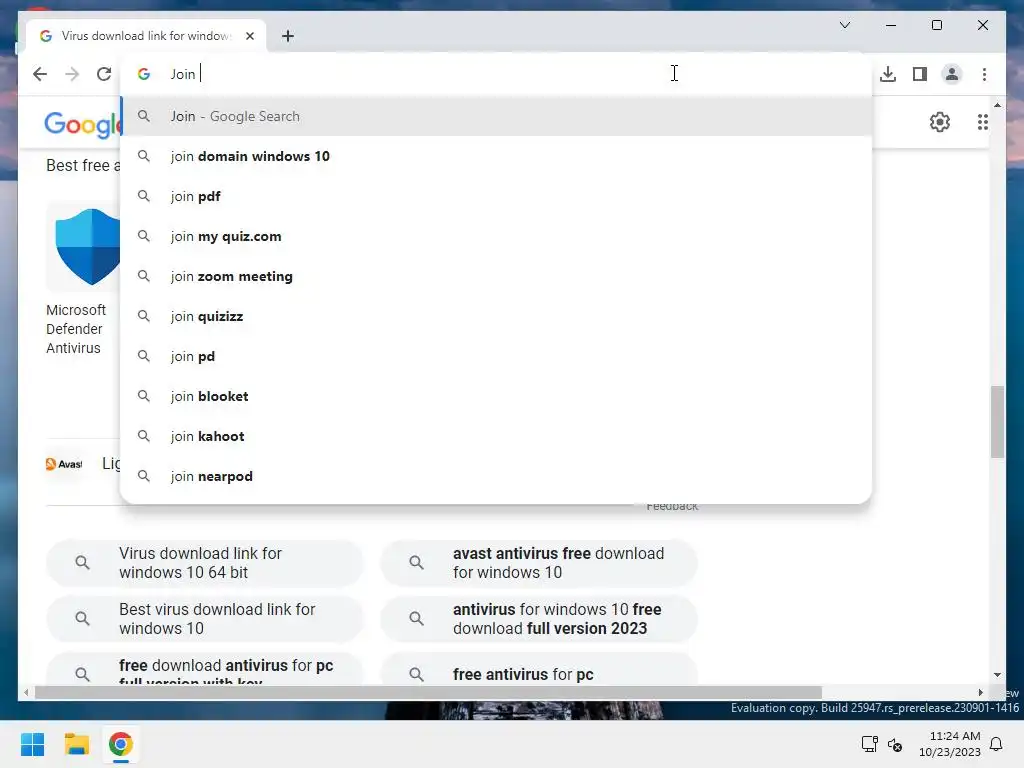Click the Avast logo chip
The width and height of the screenshot is (1024, 768).
pyautogui.click(x=64, y=464)
